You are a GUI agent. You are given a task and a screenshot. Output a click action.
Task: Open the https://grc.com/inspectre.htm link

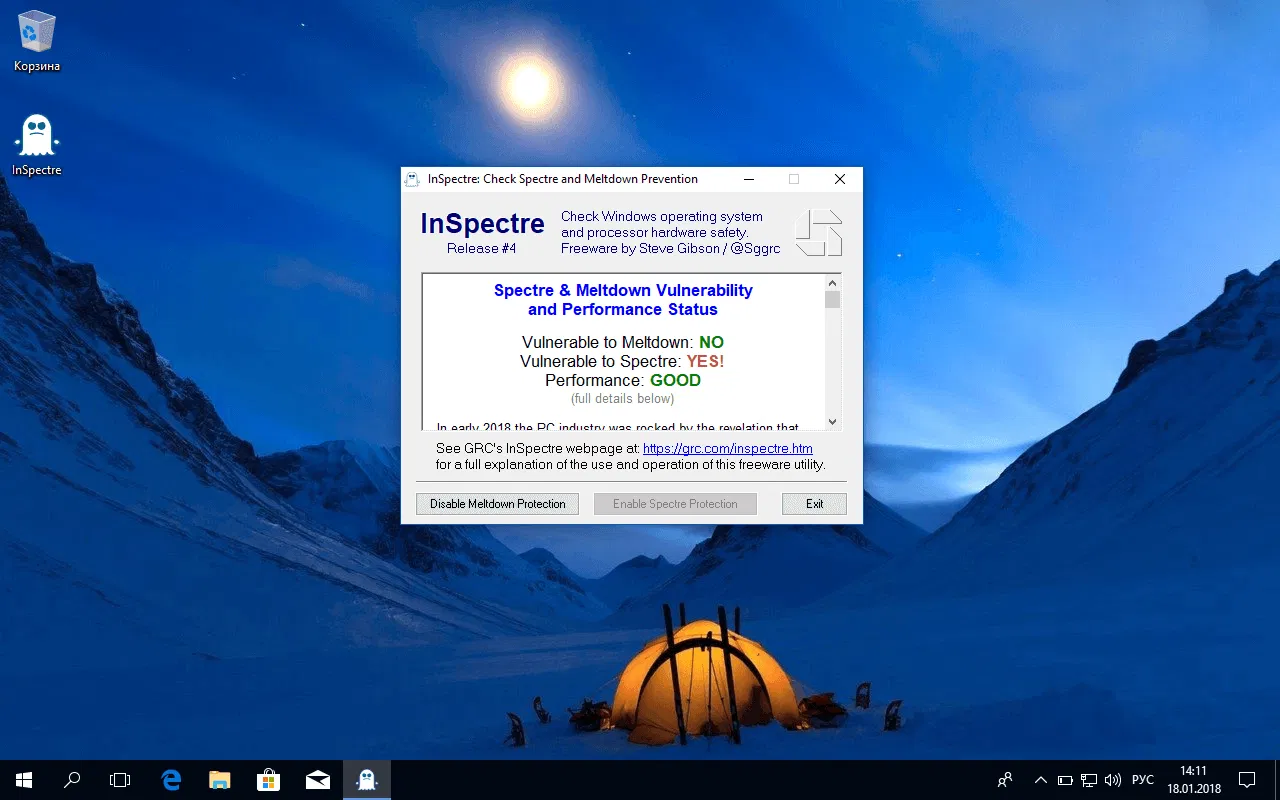[x=727, y=449]
